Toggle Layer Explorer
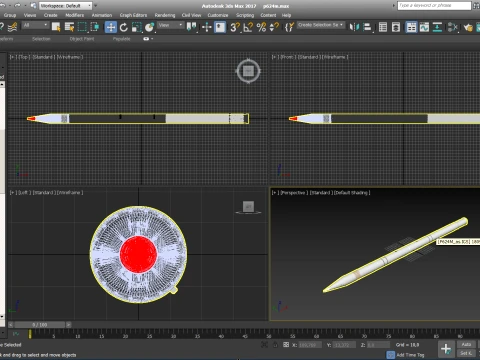 point(396,27)
